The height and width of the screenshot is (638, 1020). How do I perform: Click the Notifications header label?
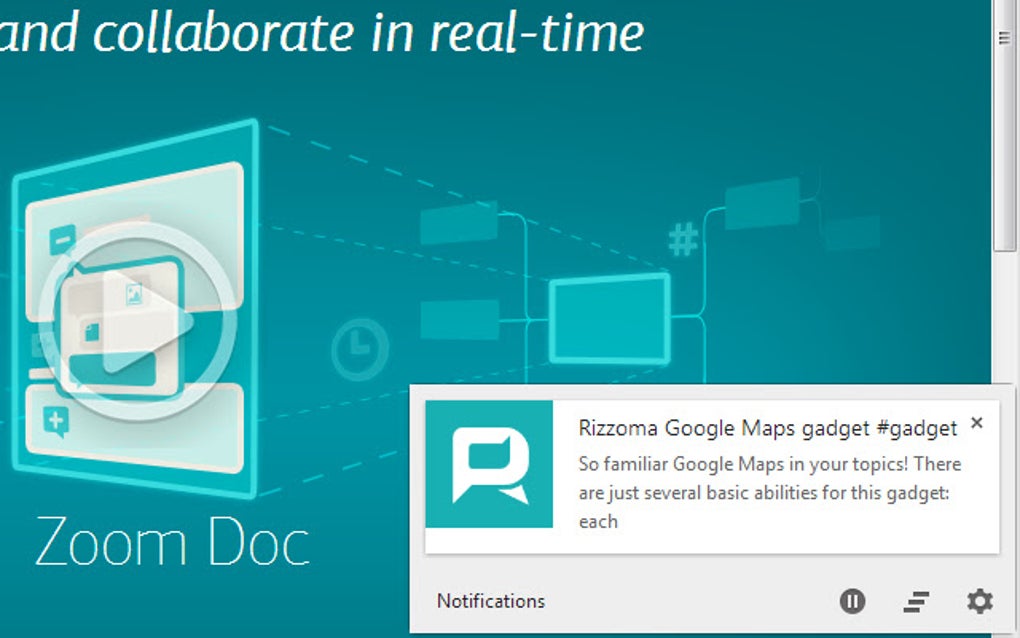click(x=491, y=601)
